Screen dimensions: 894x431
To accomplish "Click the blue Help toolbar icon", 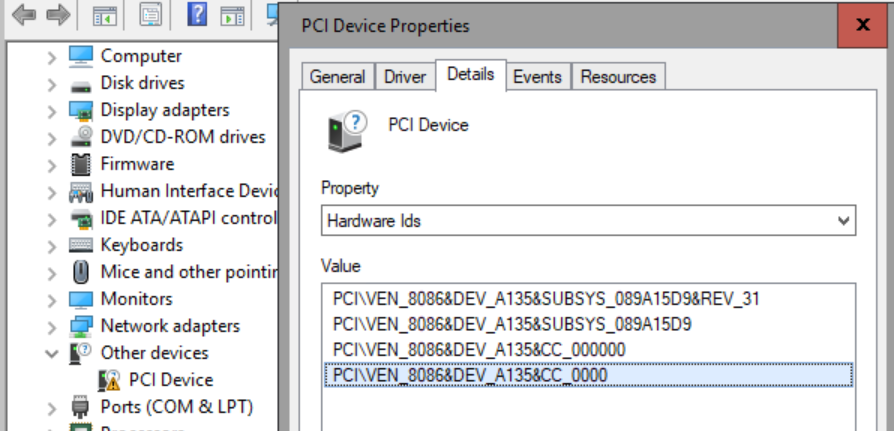I will coord(197,15).
